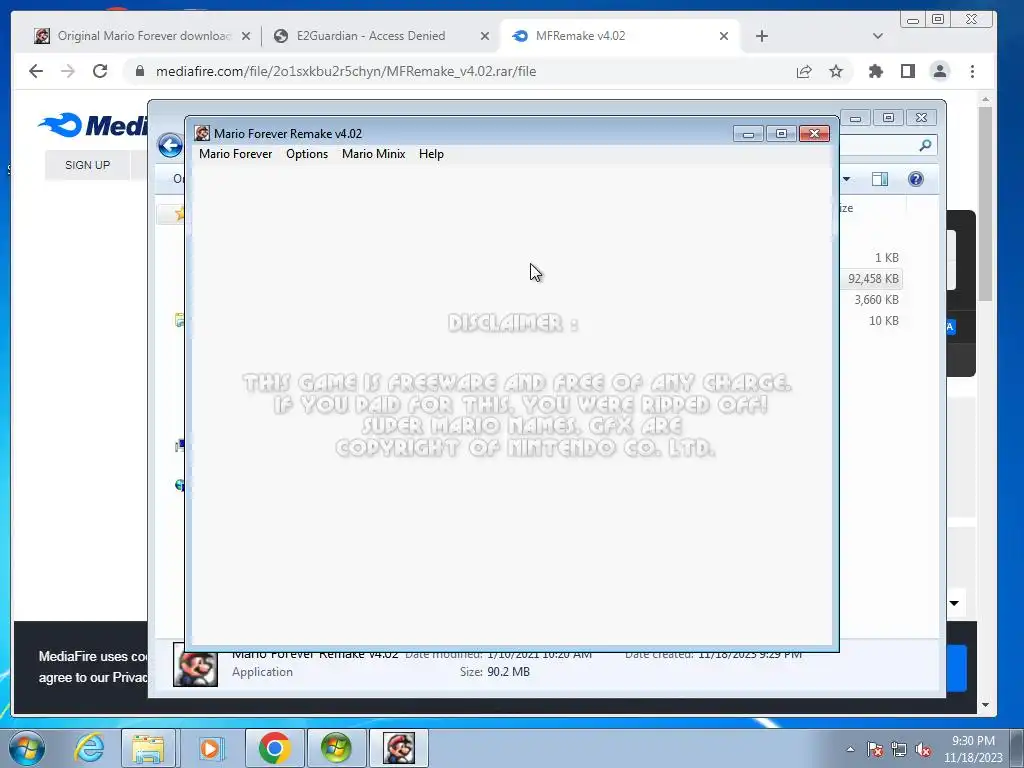This screenshot has height=768, width=1024.
Task: Select the 3,660 KB file row
Action: (876, 300)
